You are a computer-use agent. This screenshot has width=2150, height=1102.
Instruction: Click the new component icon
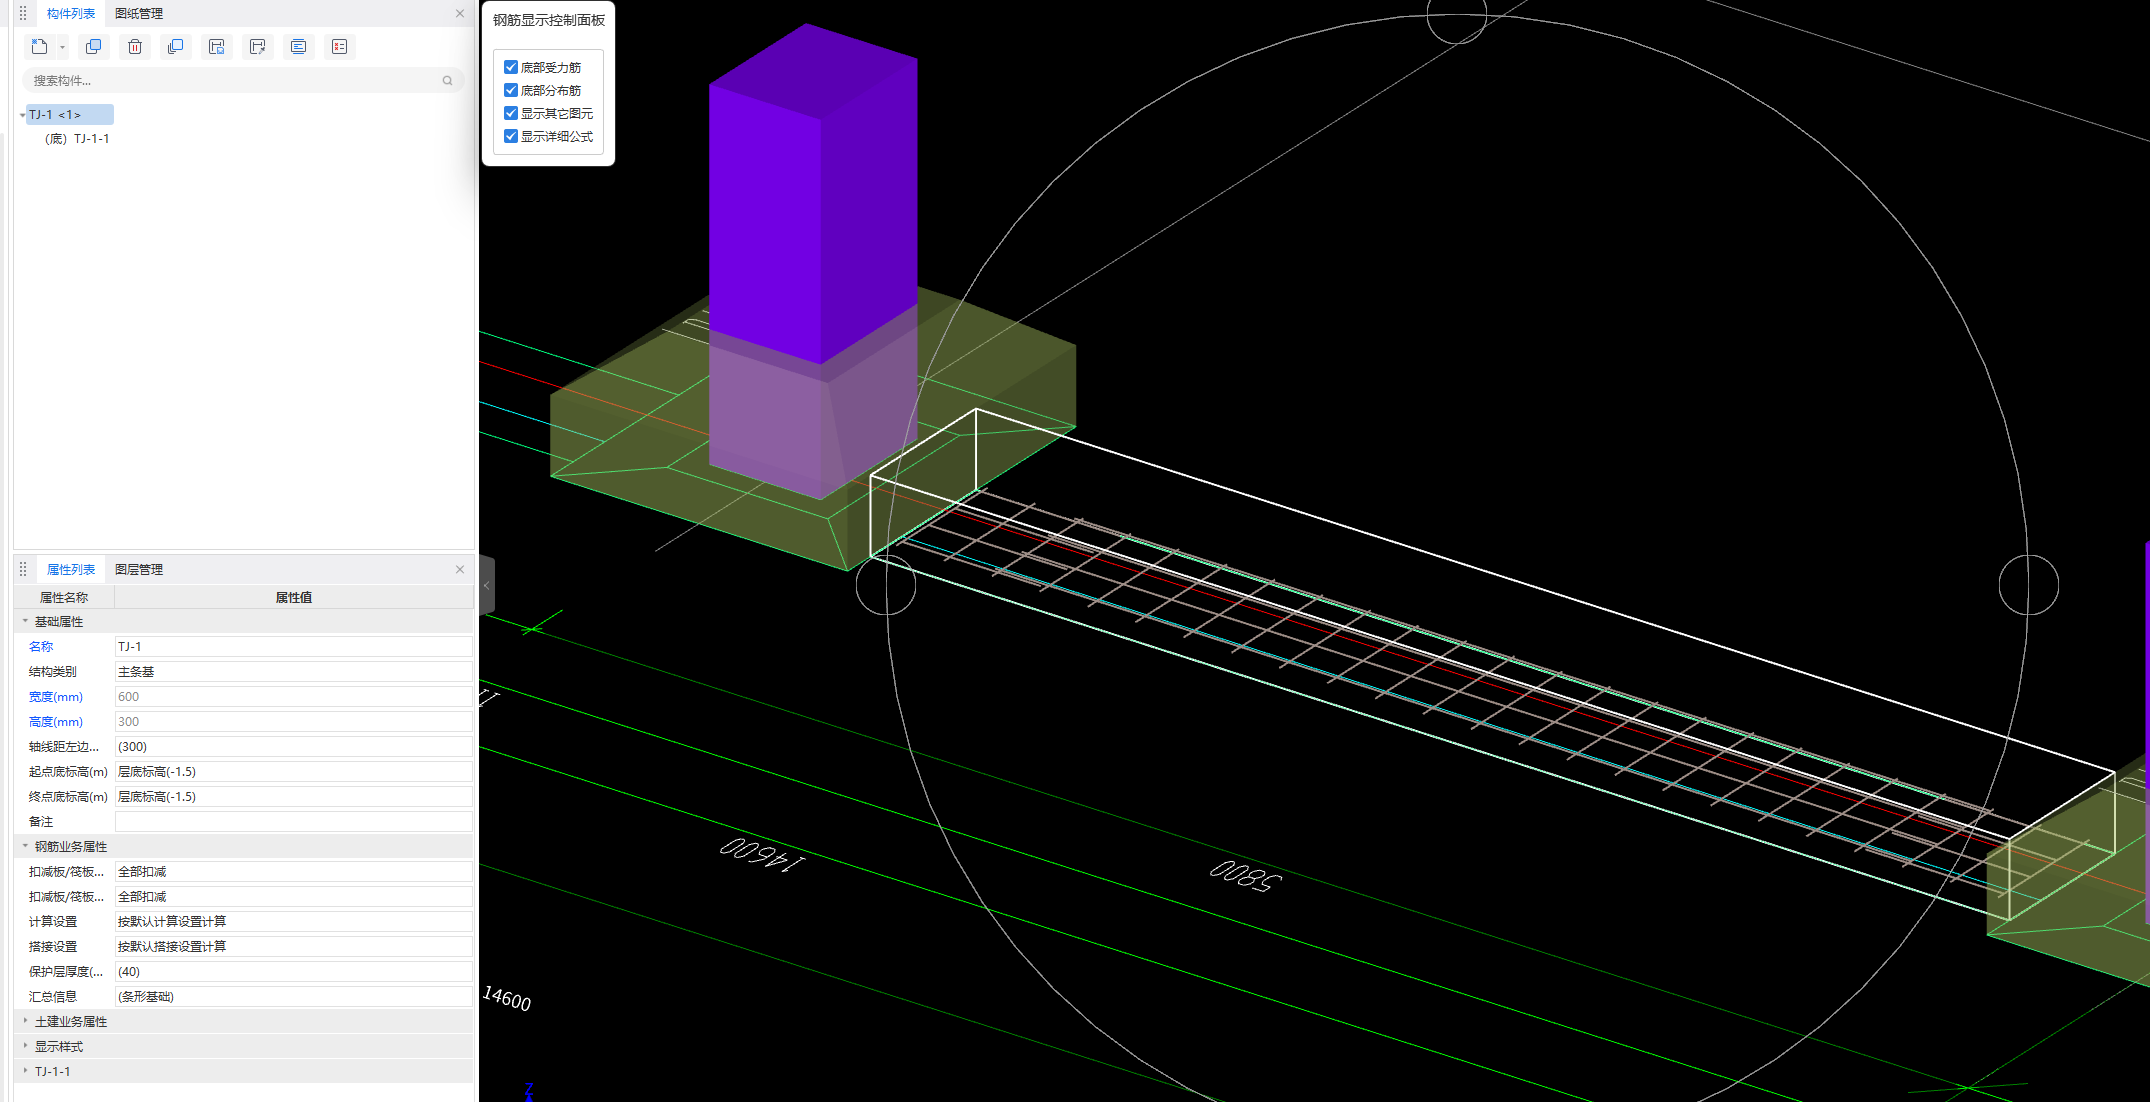39,47
